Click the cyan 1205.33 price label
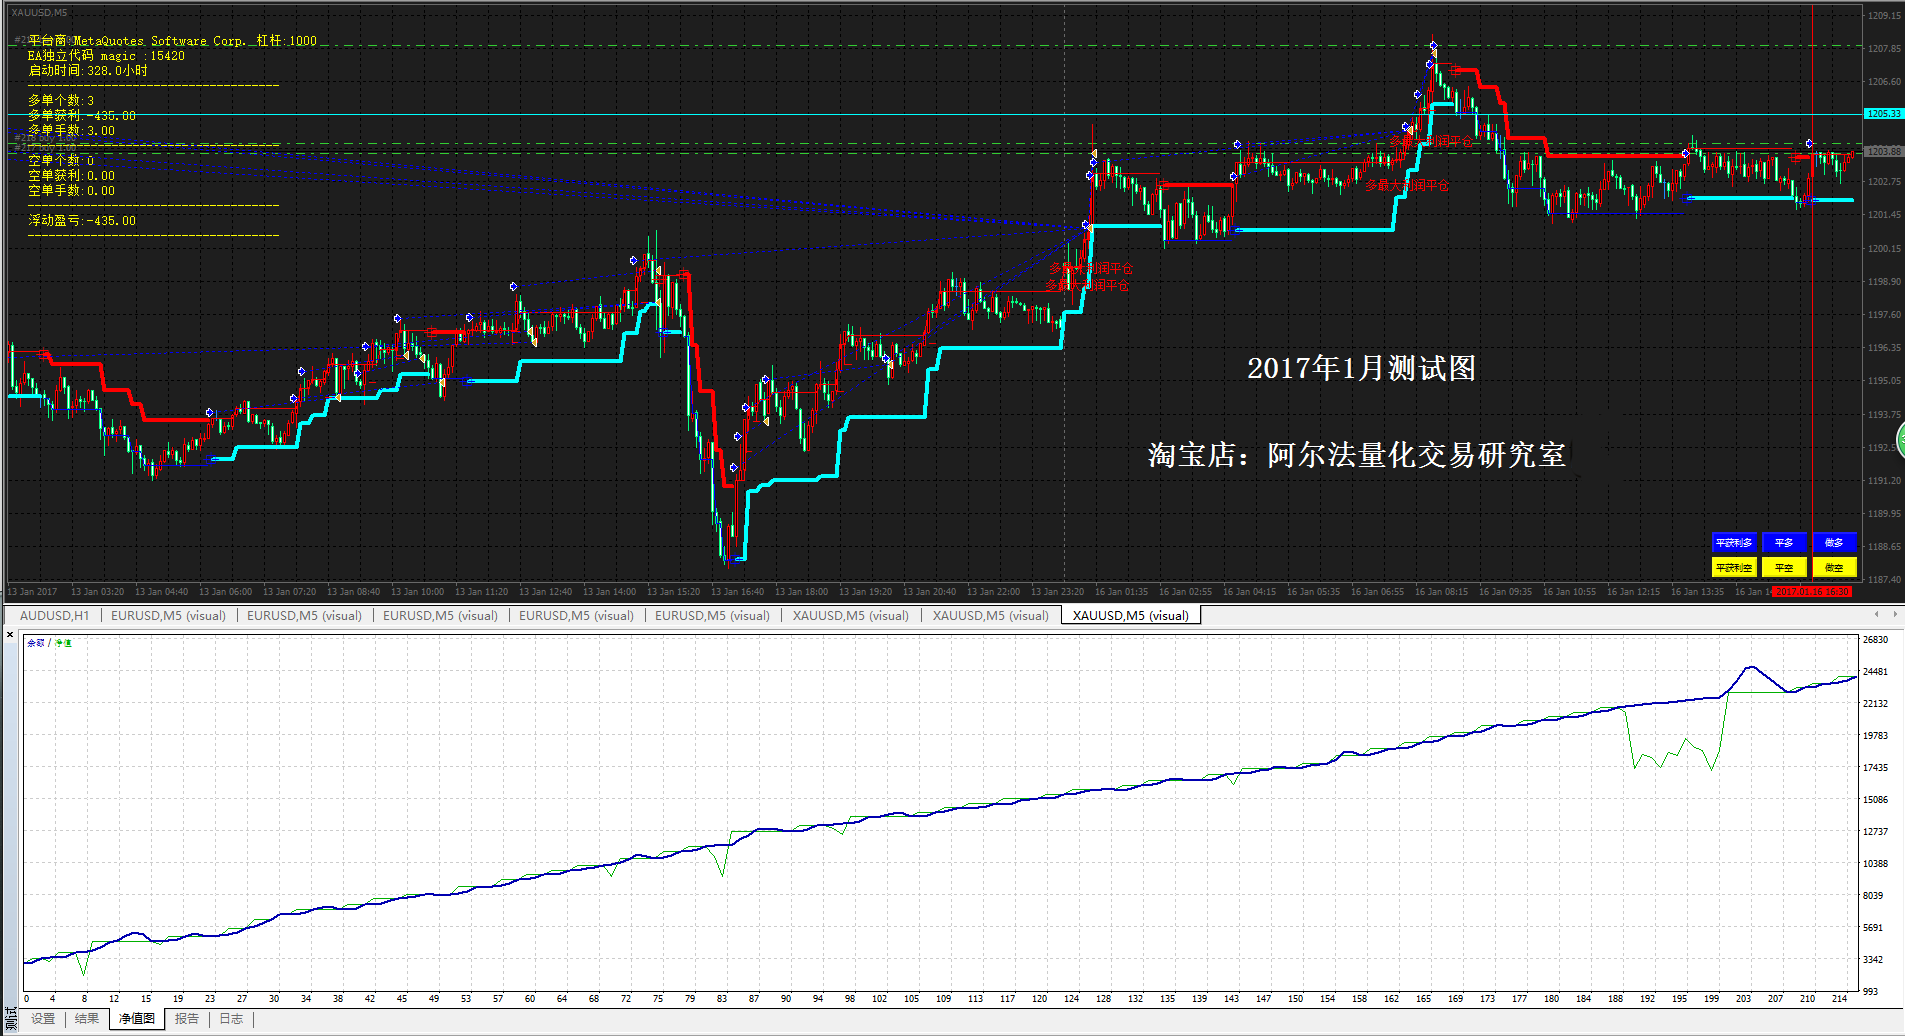Viewport: 1905px width, 1036px height. pos(1884,114)
